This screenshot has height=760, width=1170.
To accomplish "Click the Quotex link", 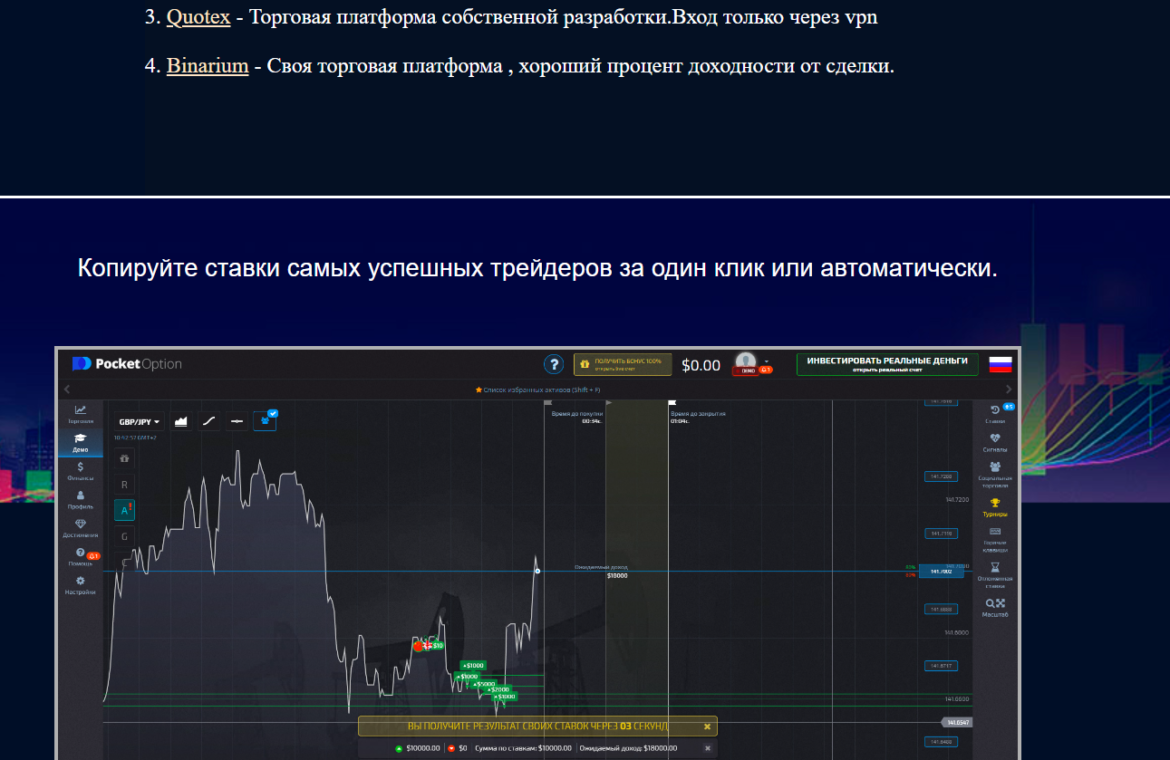I will 198,18.
